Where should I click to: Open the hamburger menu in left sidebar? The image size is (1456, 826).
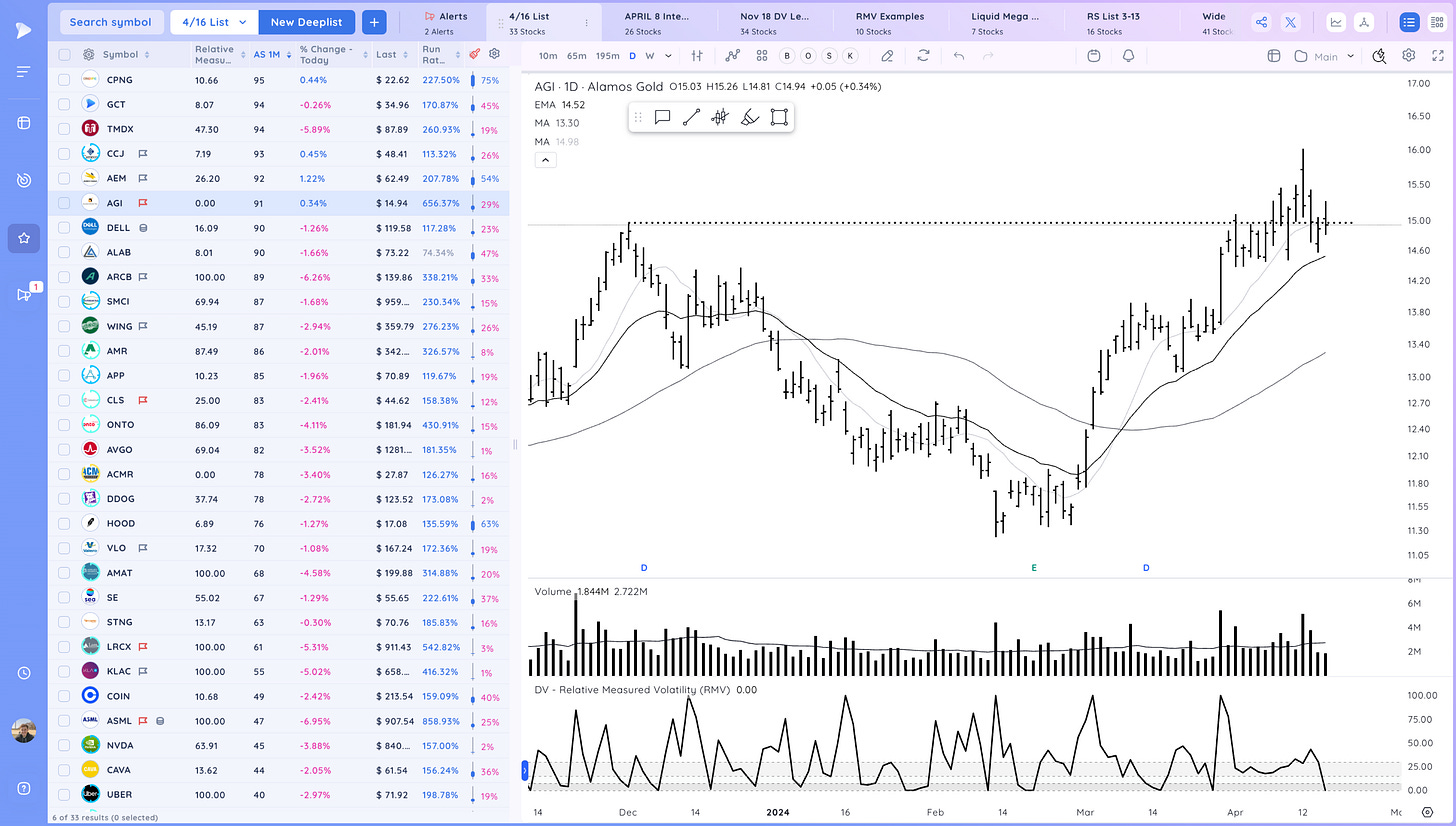23,72
